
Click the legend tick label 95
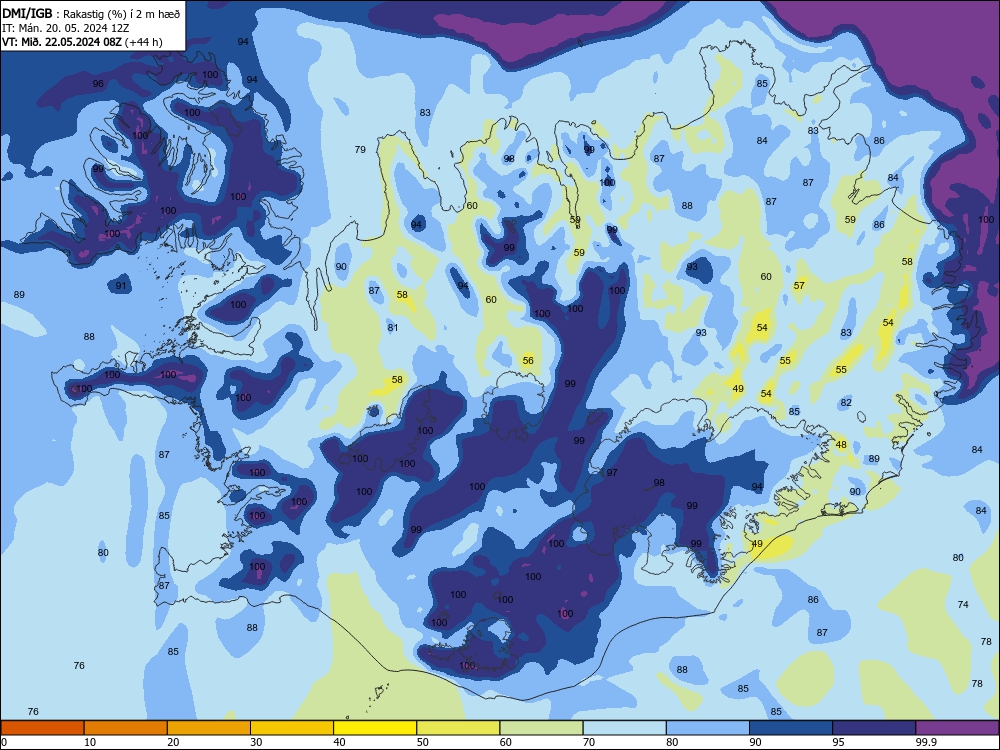(x=839, y=742)
